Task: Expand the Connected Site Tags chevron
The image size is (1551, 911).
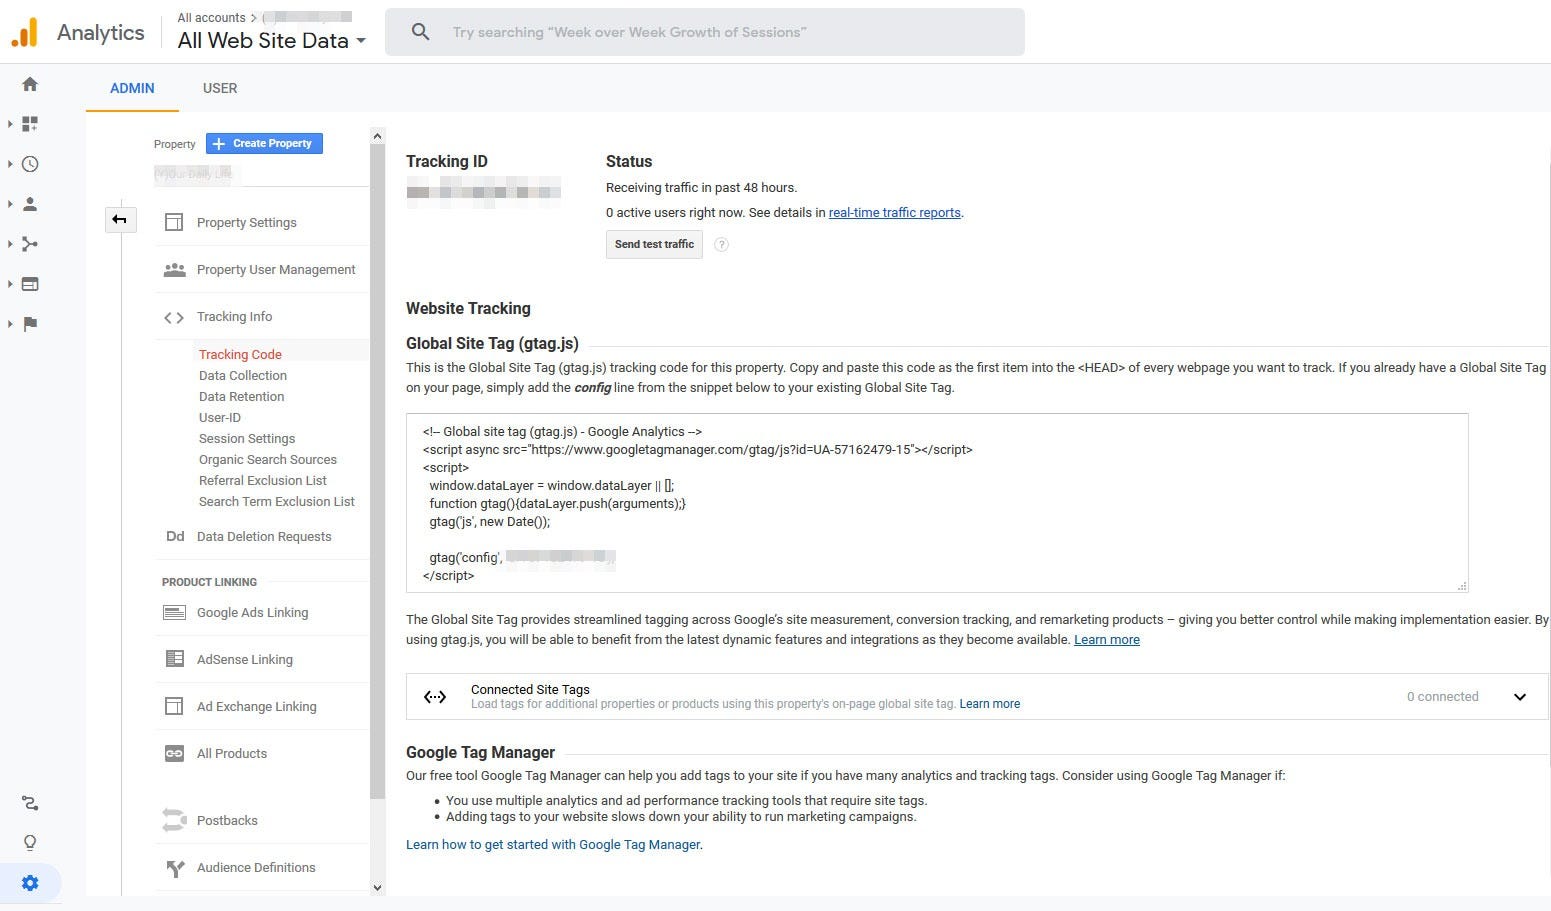Action: click(1520, 697)
